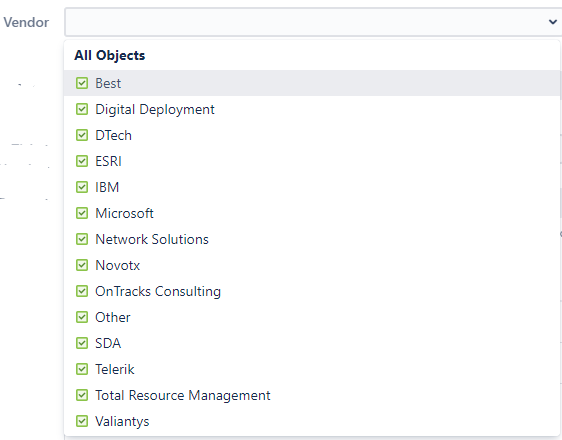
Task: Click the check icon by Total Resource Management
Action: tap(82, 396)
